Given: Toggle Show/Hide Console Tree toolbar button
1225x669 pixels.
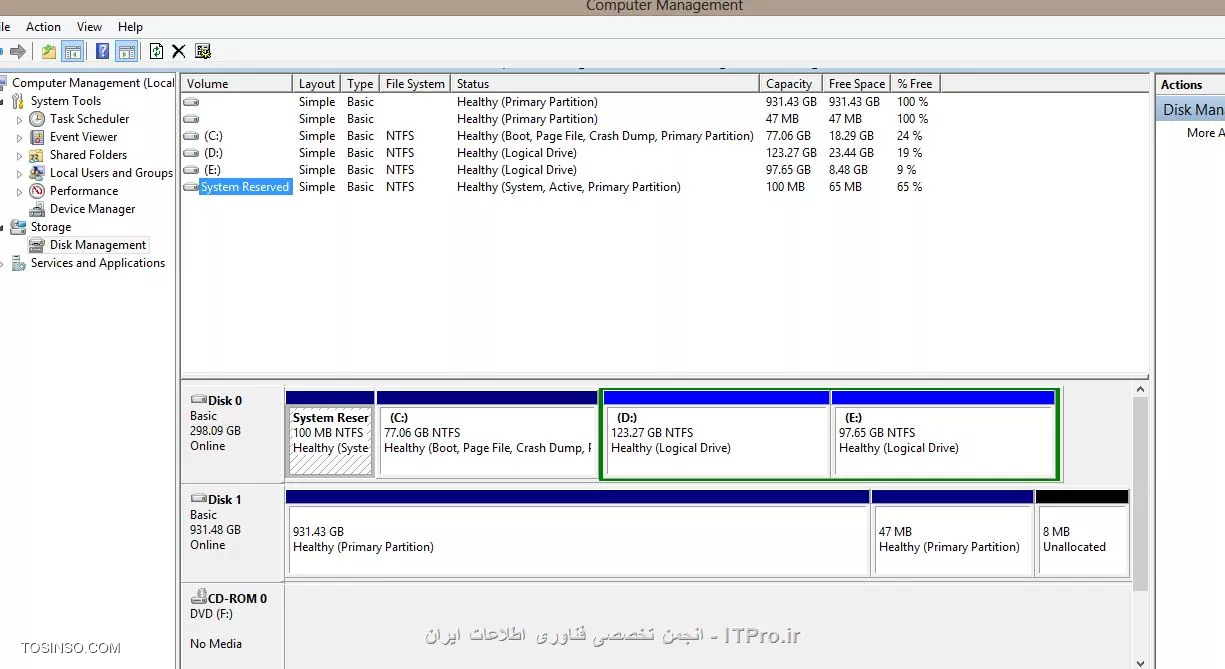Looking at the screenshot, I should tap(72, 51).
